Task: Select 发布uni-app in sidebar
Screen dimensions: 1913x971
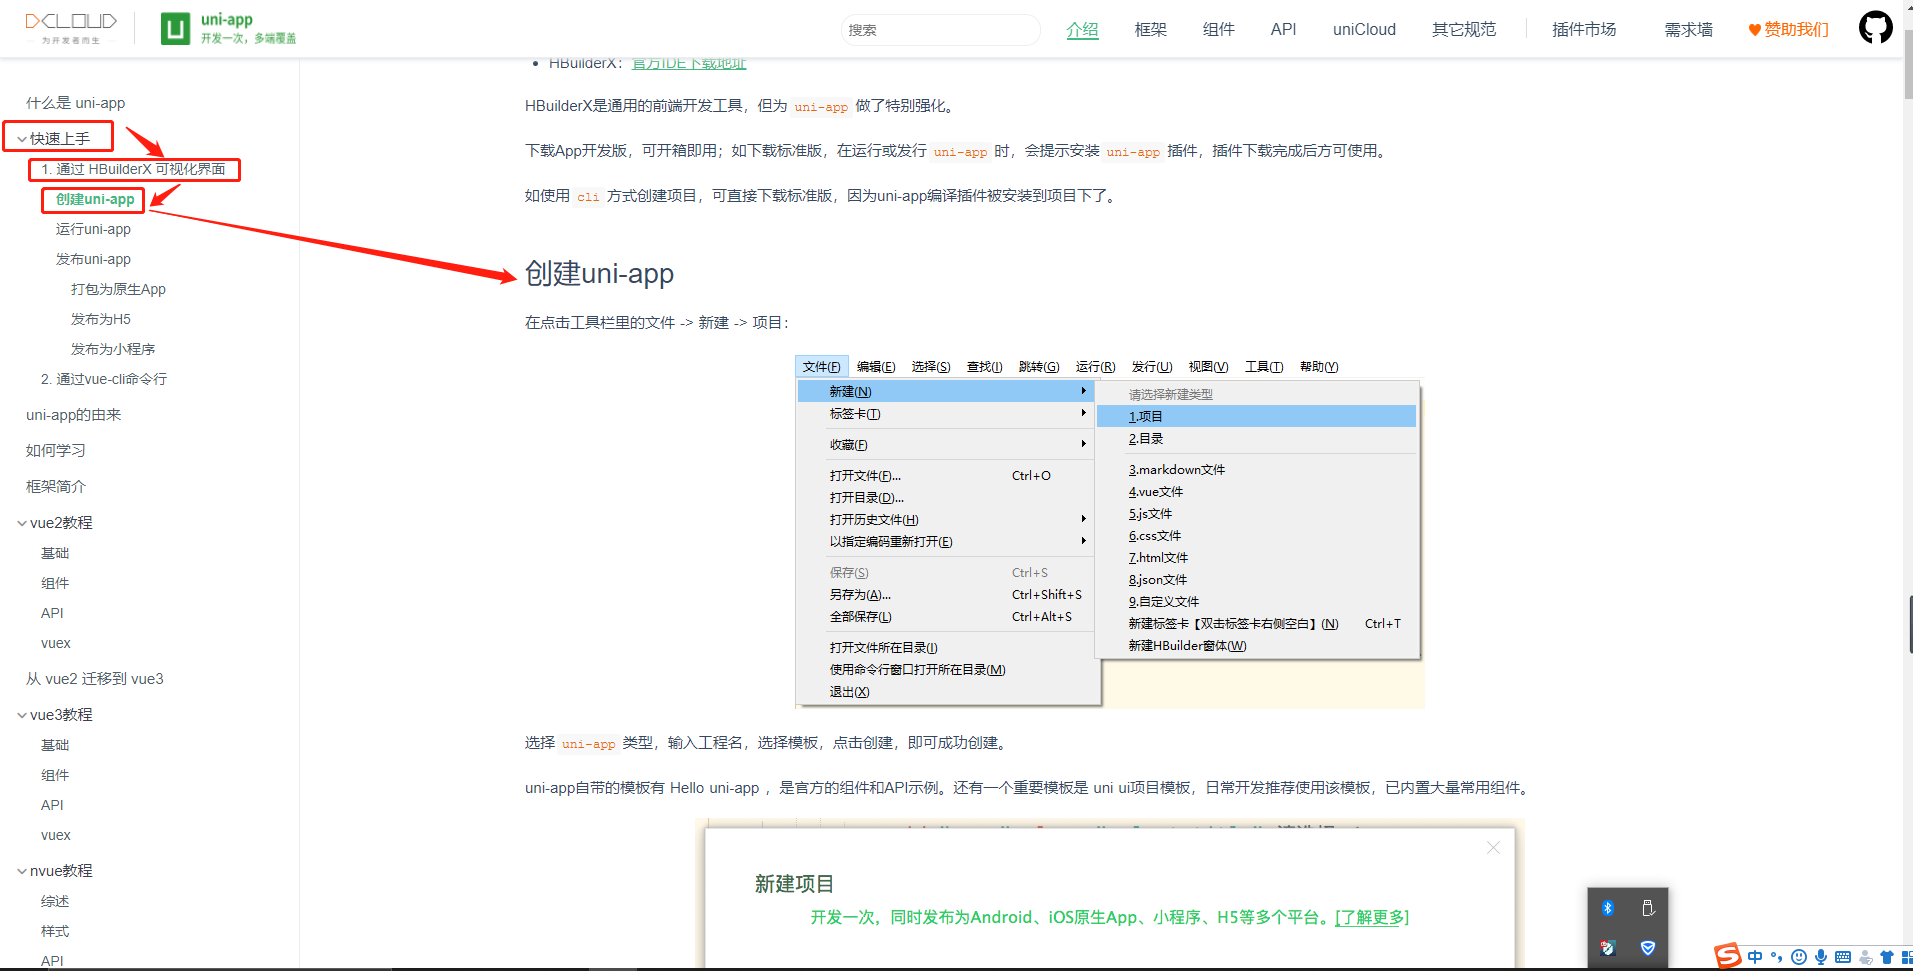Action: [93, 259]
